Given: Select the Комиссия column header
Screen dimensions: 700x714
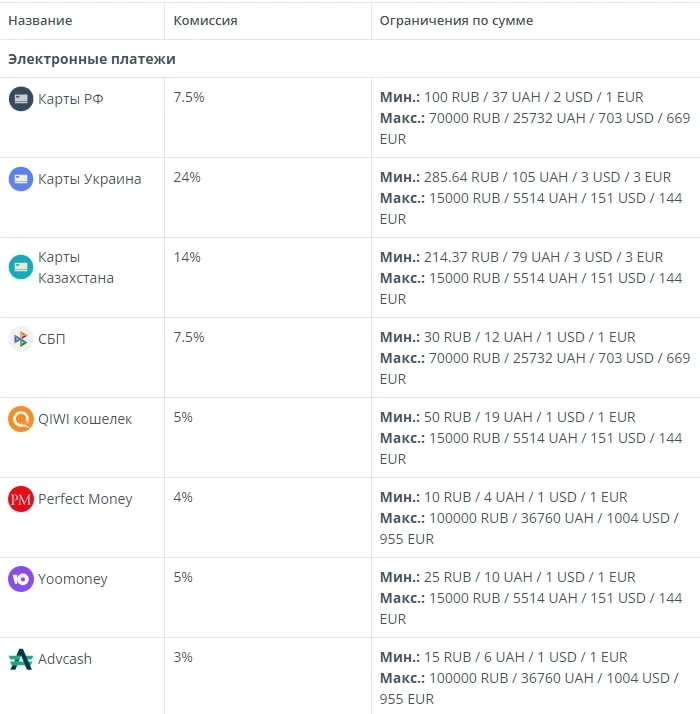Looking at the screenshot, I should tap(205, 20).
